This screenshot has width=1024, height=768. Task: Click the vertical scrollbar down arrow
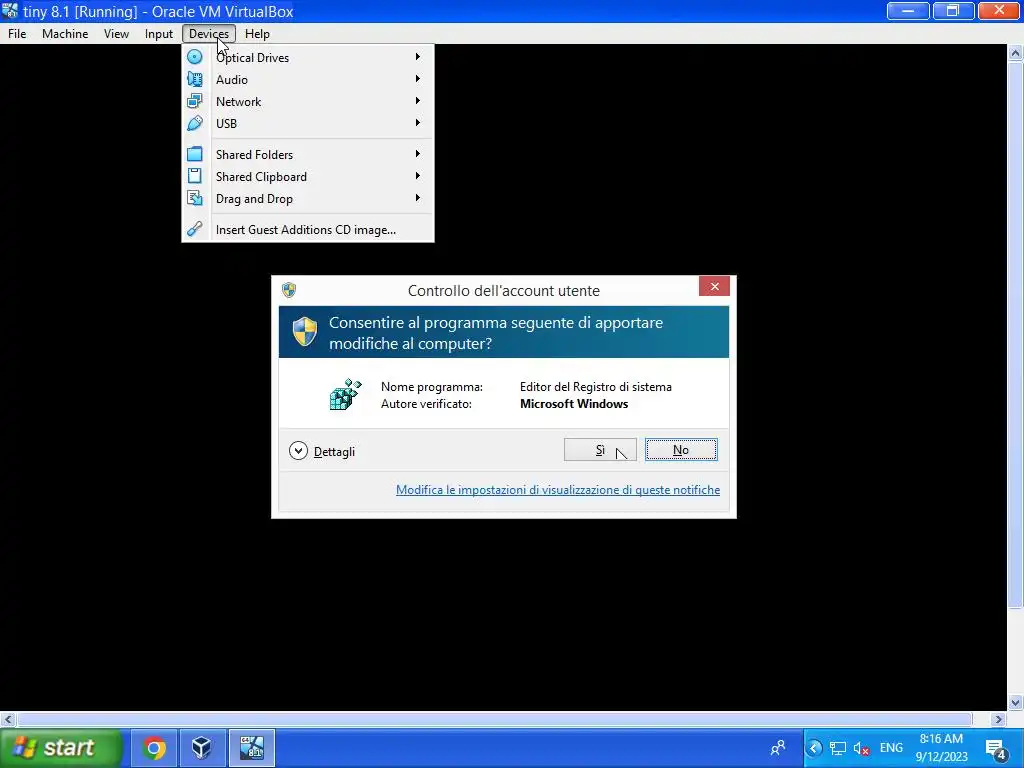tap(1016, 703)
